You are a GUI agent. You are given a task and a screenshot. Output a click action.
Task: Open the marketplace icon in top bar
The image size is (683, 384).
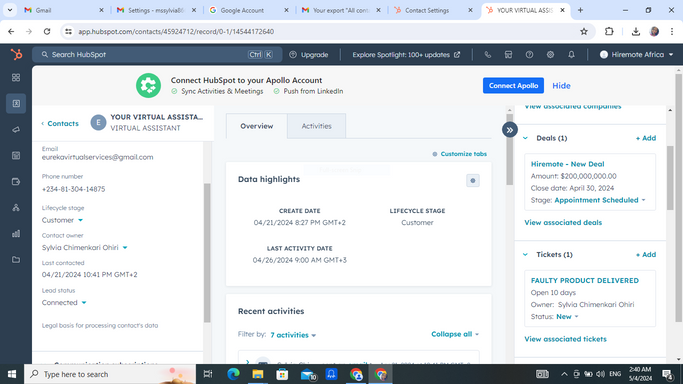click(508, 54)
